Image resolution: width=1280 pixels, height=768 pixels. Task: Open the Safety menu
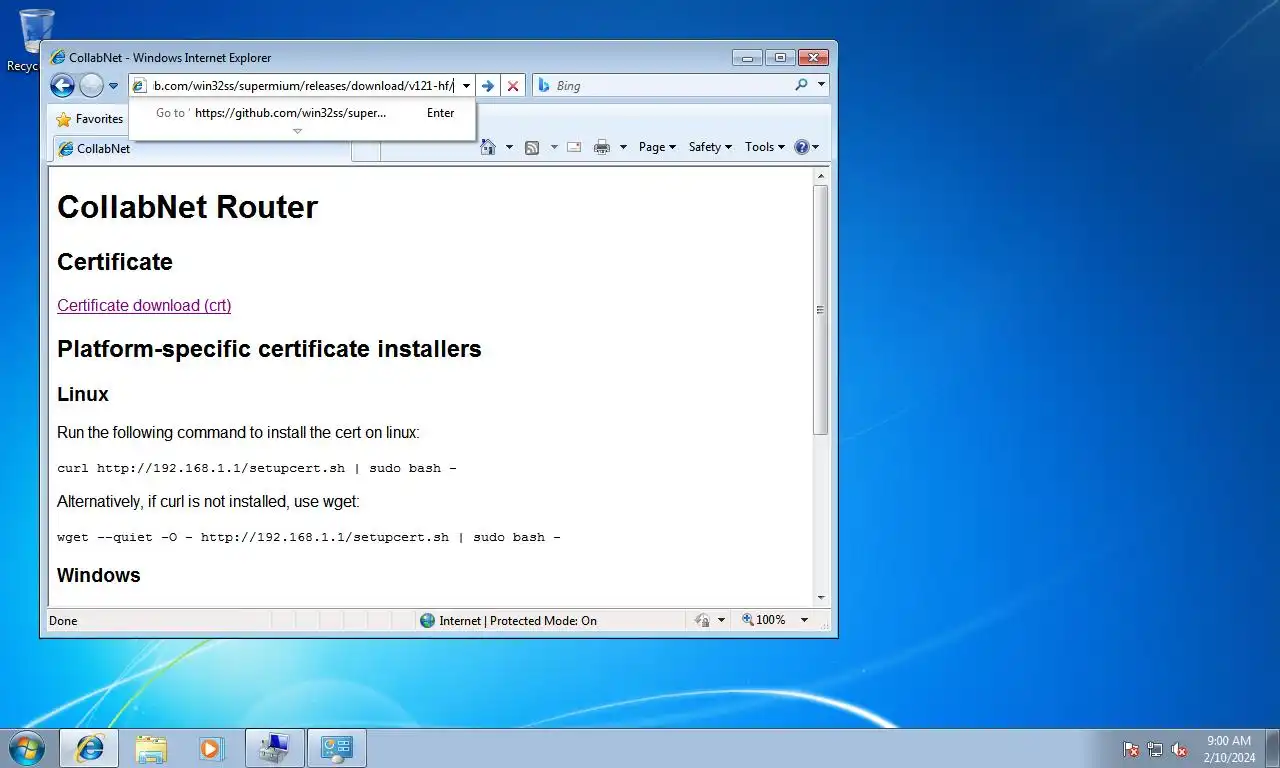(x=710, y=147)
